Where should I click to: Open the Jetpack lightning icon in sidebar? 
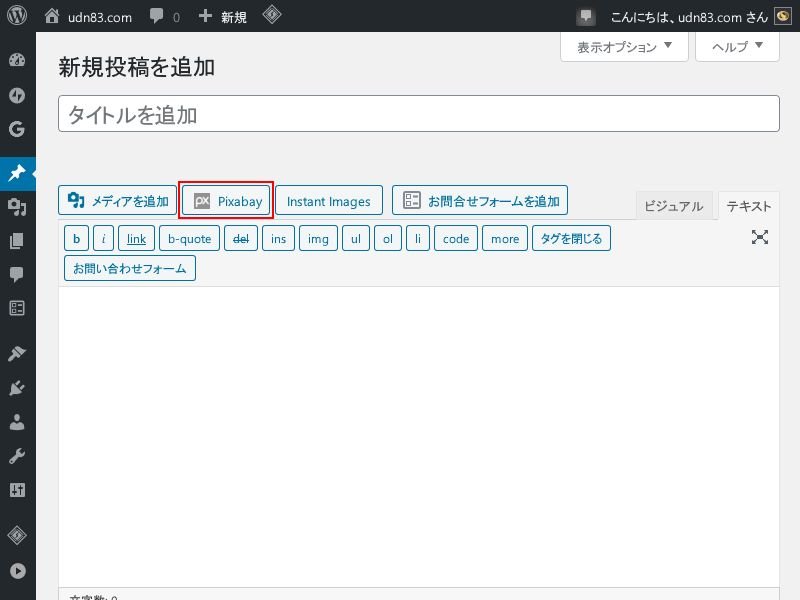[17, 95]
